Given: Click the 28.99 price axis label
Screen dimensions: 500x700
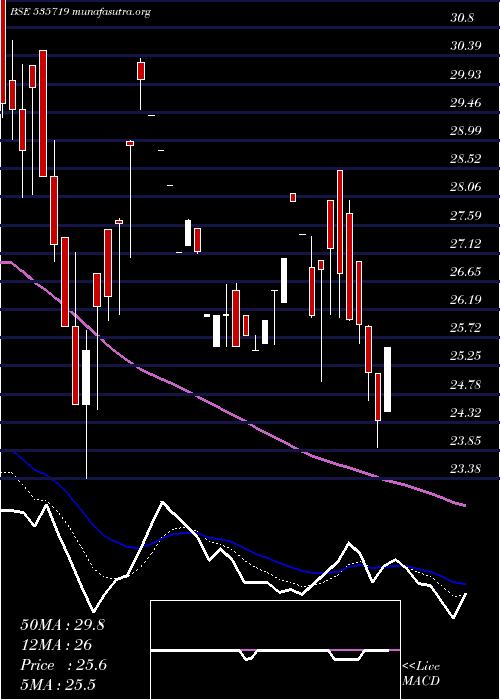Looking at the screenshot, I should (x=466, y=131).
